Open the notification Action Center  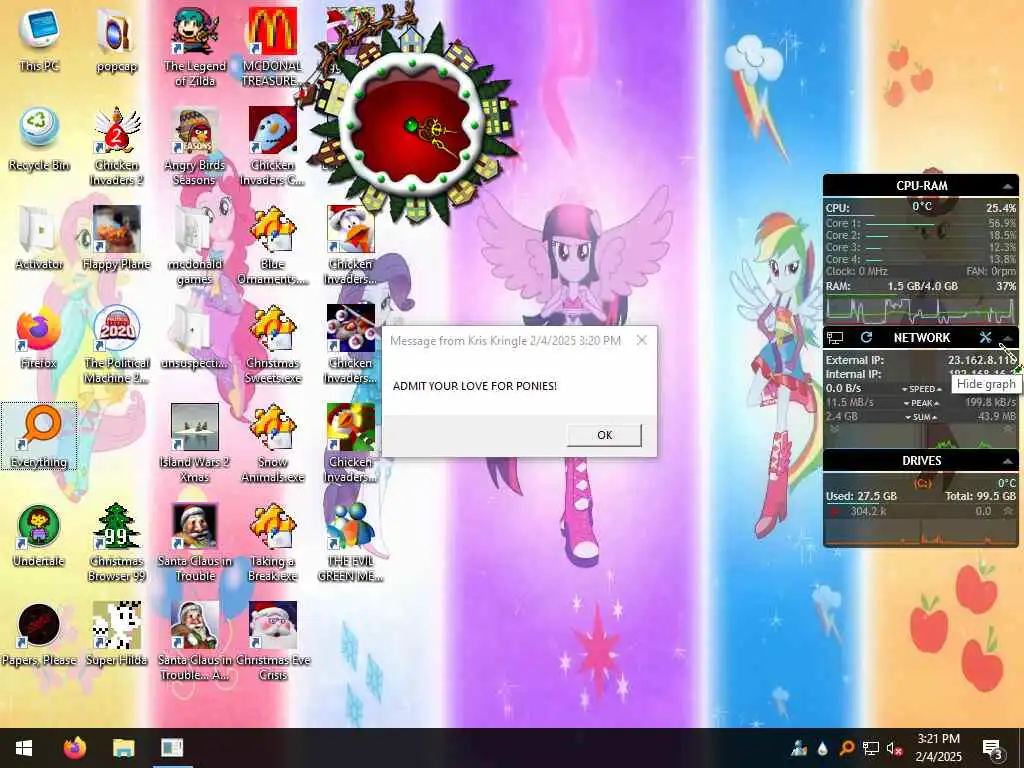click(x=992, y=749)
